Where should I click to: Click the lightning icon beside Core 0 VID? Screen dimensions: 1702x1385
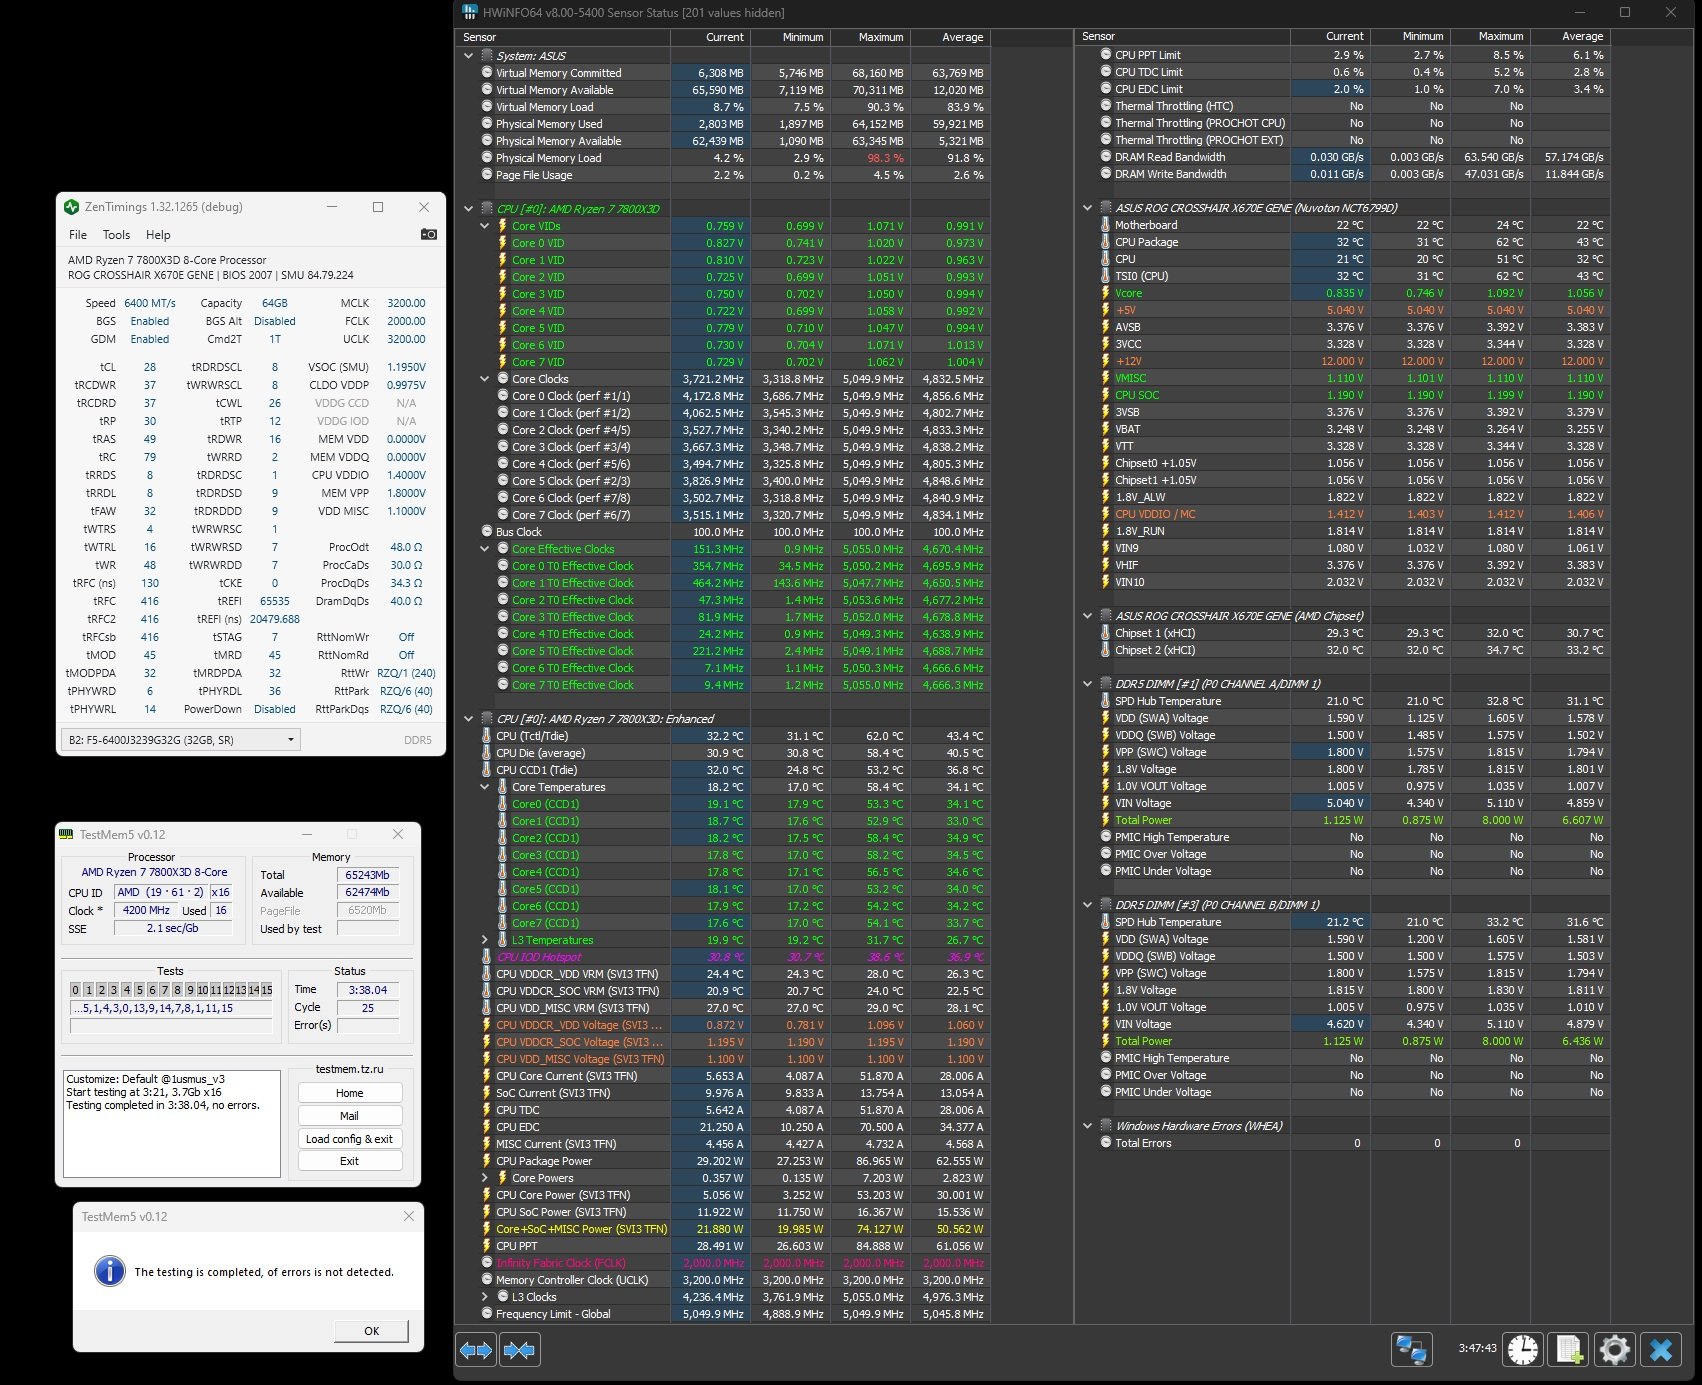pyautogui.click(x=503, y=243)
